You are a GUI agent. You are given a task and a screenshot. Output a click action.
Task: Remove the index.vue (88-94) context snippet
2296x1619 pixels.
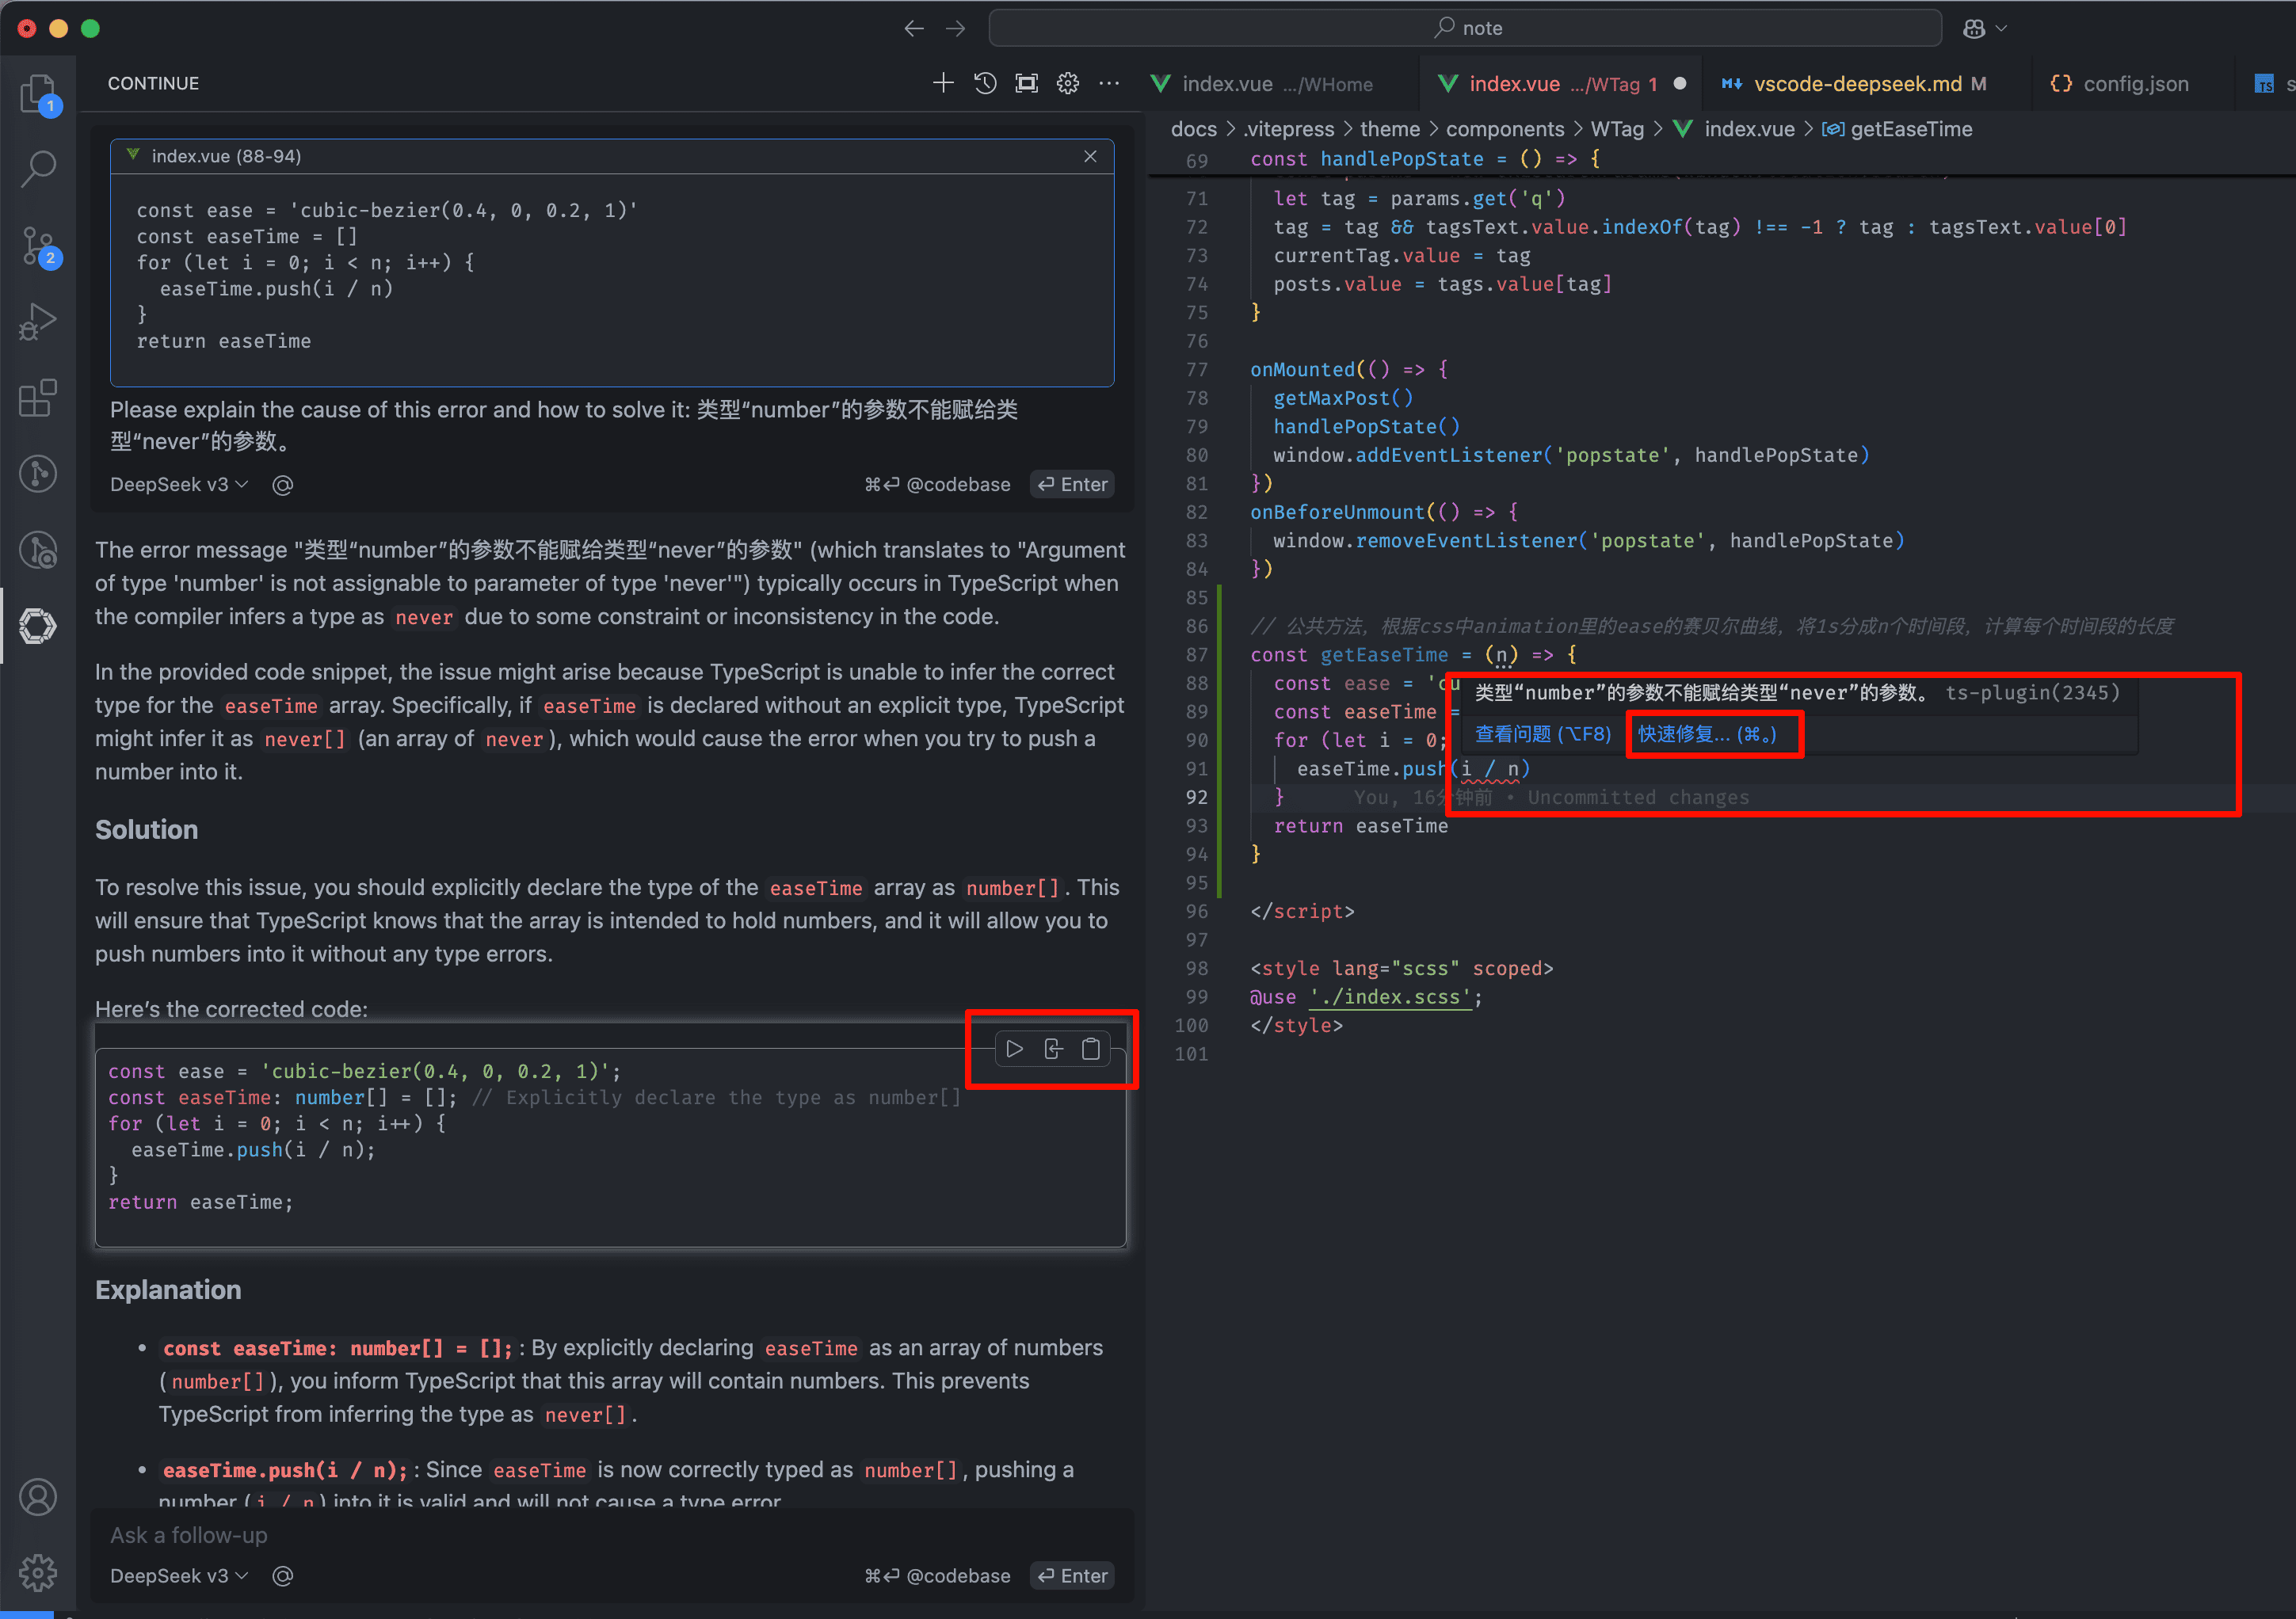1090,156
